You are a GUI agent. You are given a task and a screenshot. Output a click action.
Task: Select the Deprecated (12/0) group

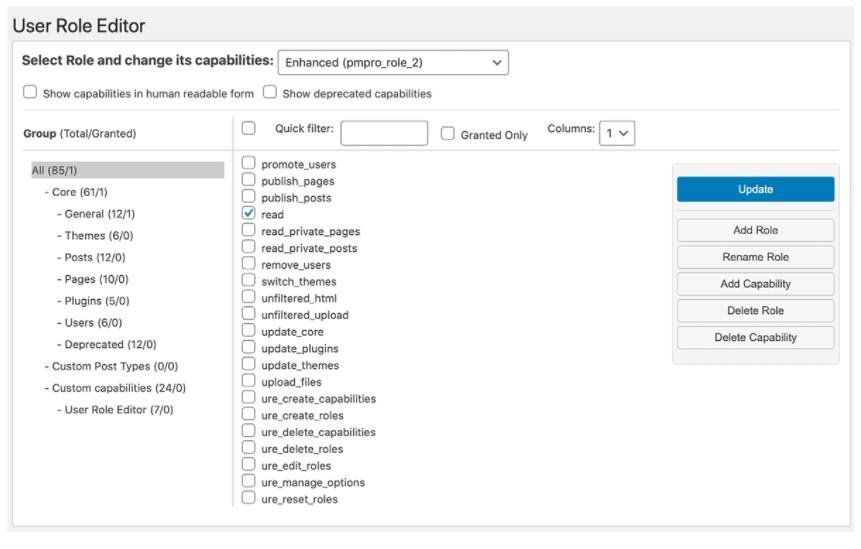pos(107,345)
